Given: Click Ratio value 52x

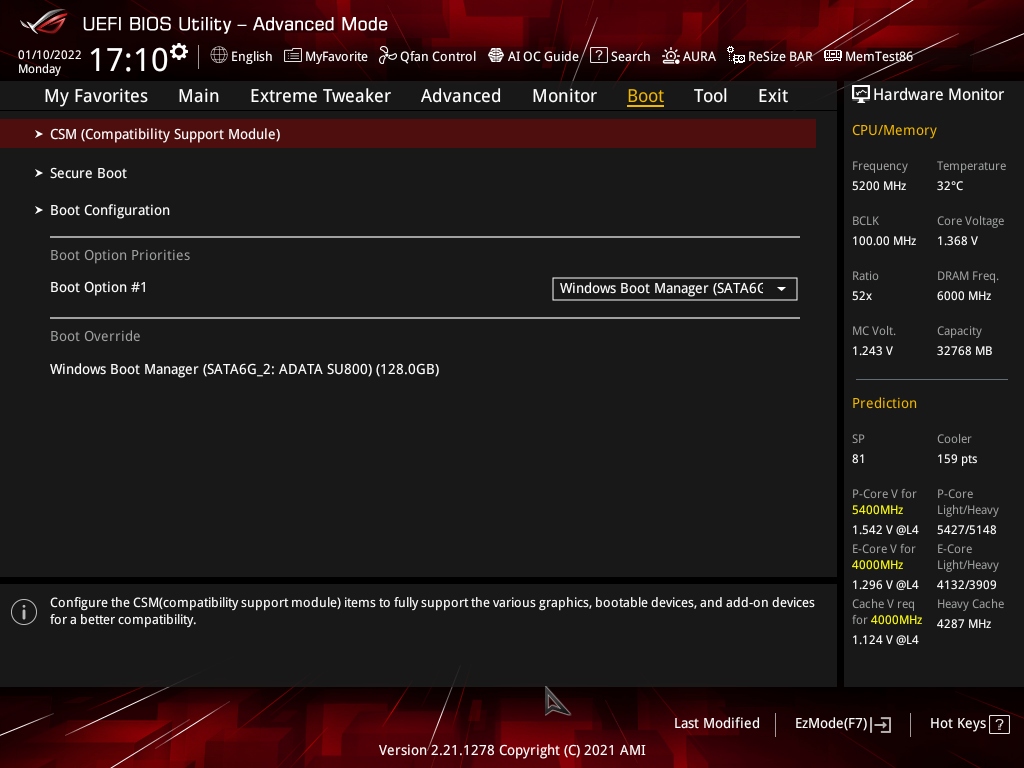Looking at the screenshot, I should coord(861,296).
